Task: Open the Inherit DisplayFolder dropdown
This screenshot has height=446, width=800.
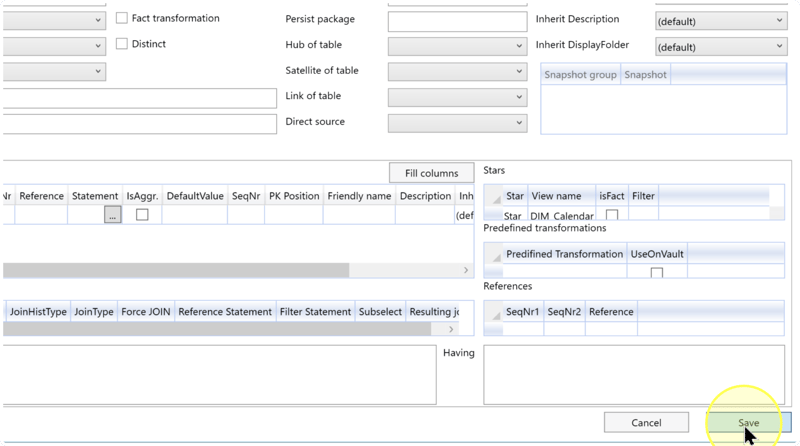Action: (721, 46)
